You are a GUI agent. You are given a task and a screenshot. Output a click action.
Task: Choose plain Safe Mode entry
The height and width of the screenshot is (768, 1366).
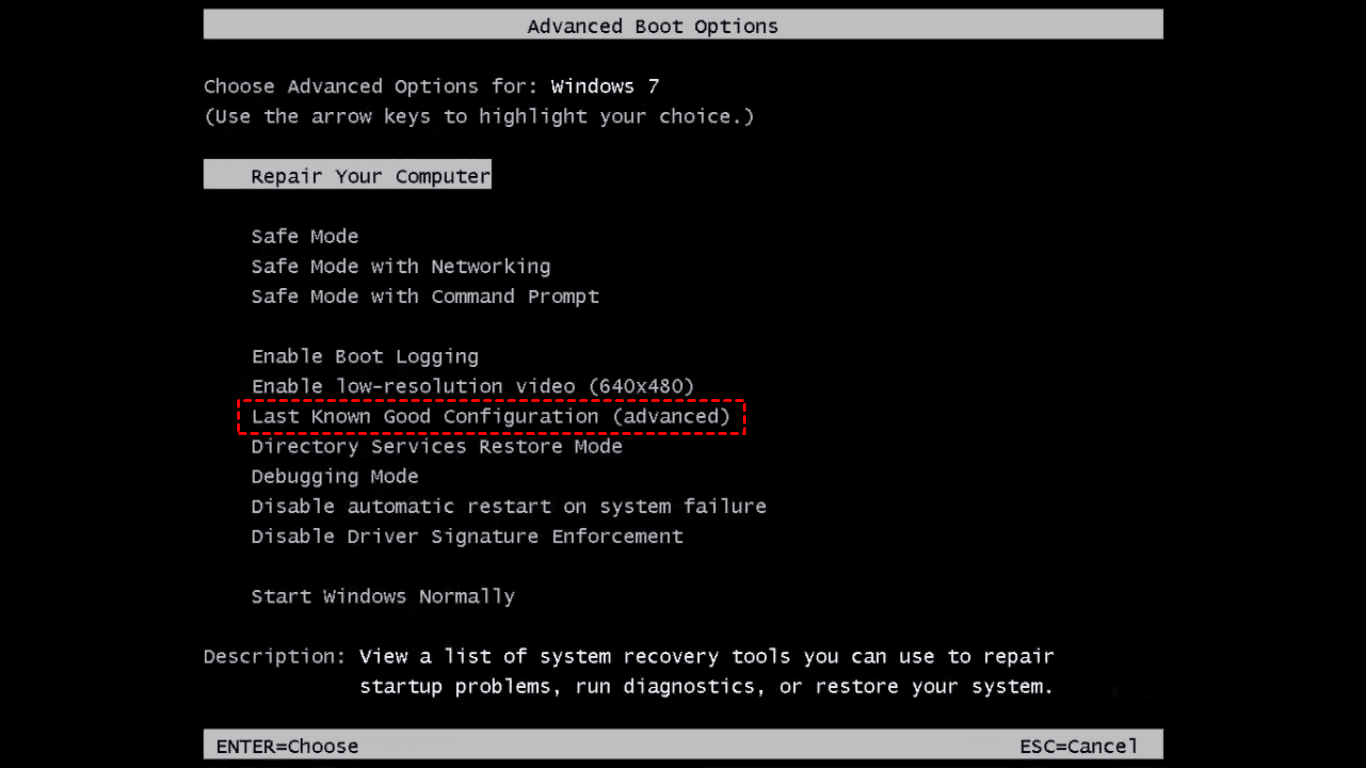(304, 237)
